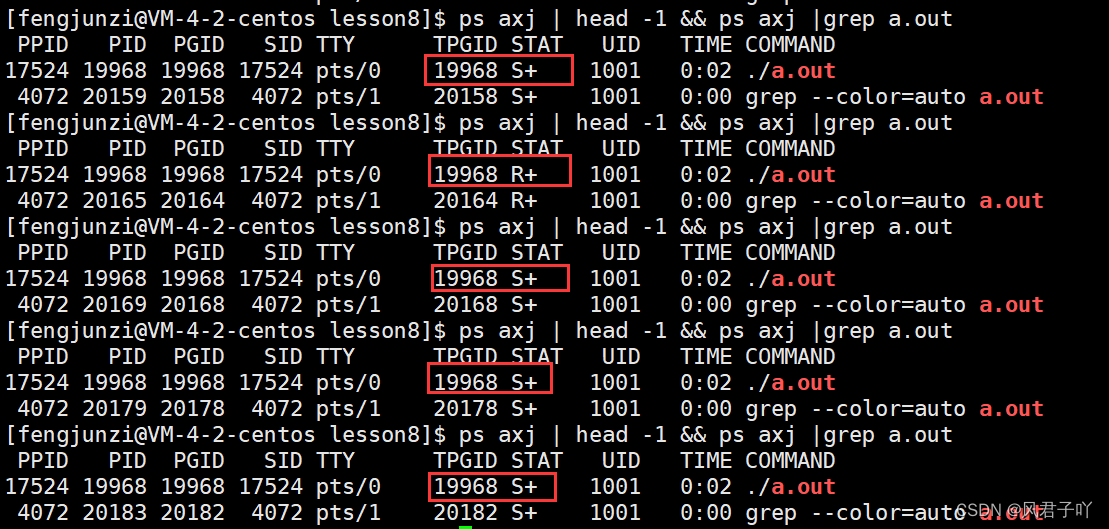Click S+ status on the PID 20179 row
Image resolution: width=1109 pixels, height=529 pixels.
pyautogui.click(x=524, y=409)
